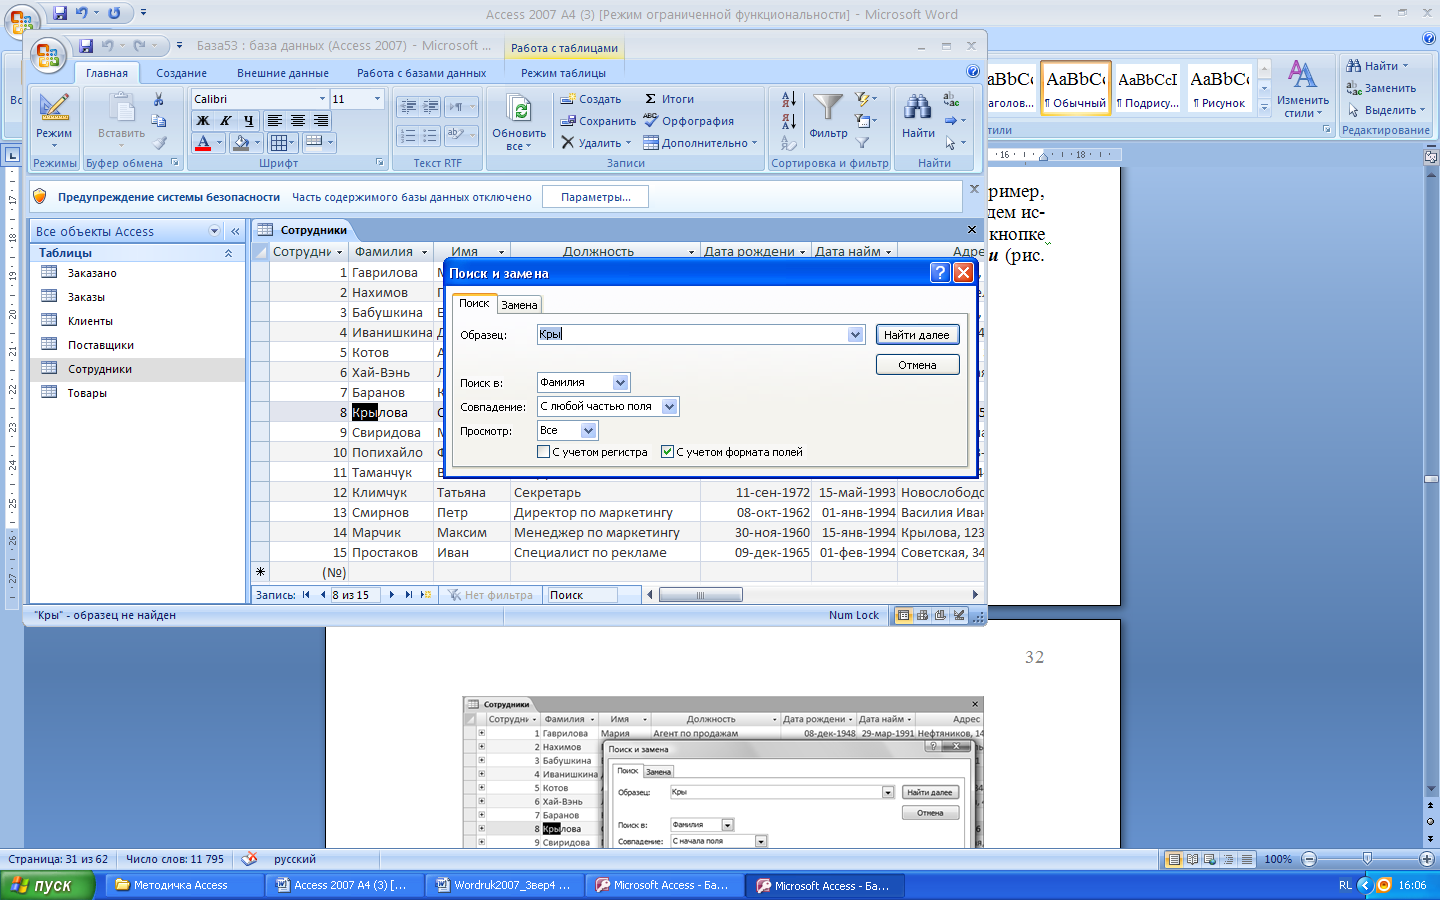Switch to Замена tab in dialog
Viewport: 1440px width, 900px height.
(519, 305)
